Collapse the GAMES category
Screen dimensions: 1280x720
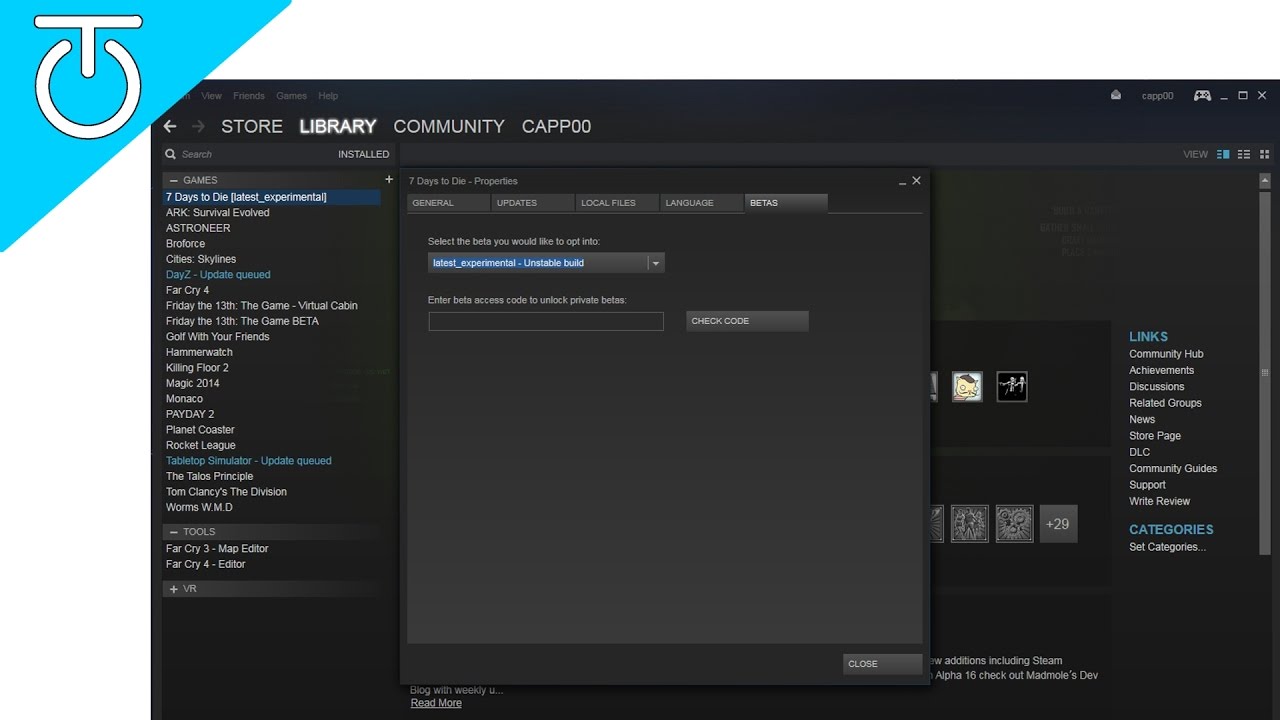coord(174,180)
